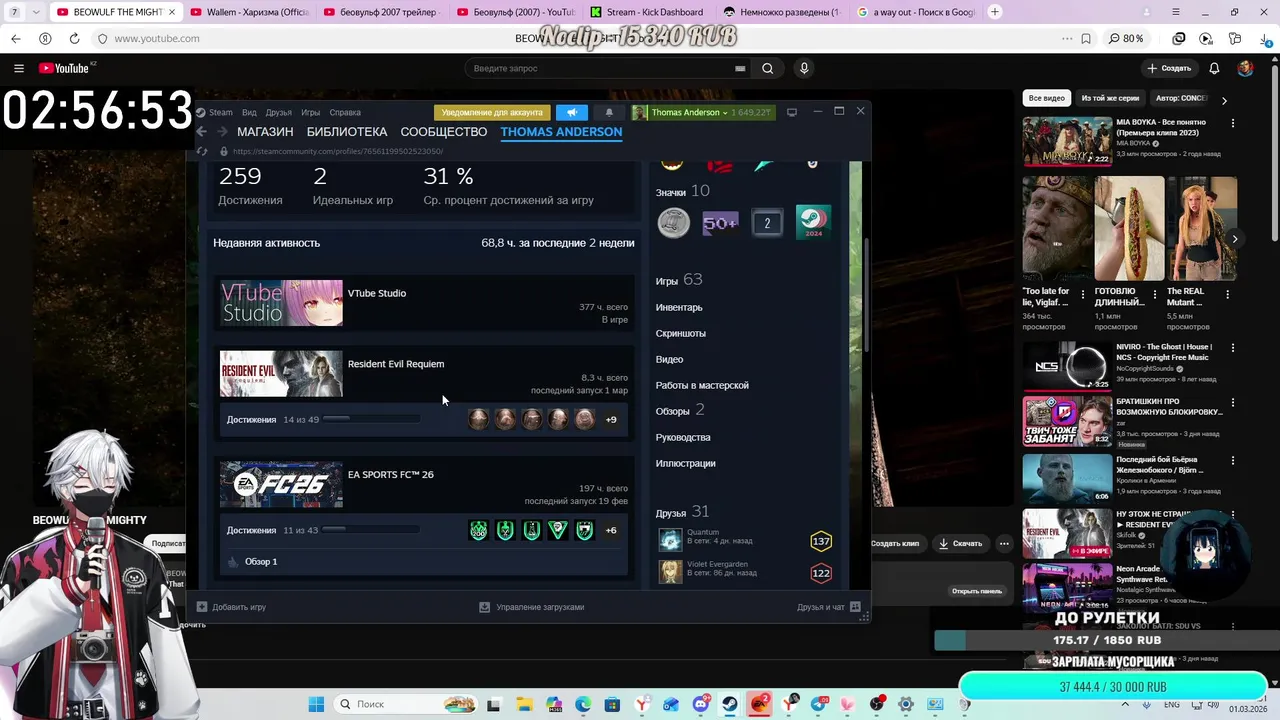Click the Уведомление для аккаунта button
1280x720 pixels.
click(492, 112)
